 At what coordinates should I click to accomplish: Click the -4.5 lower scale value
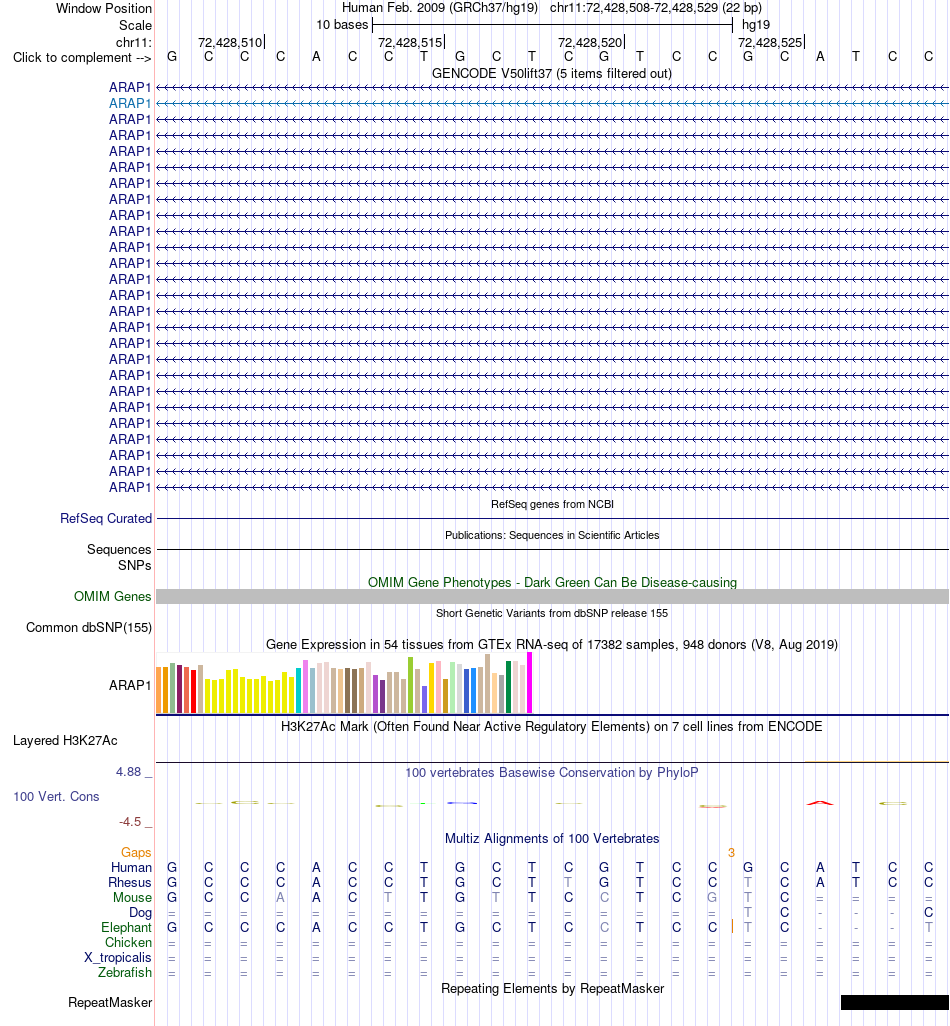point(130,822)
